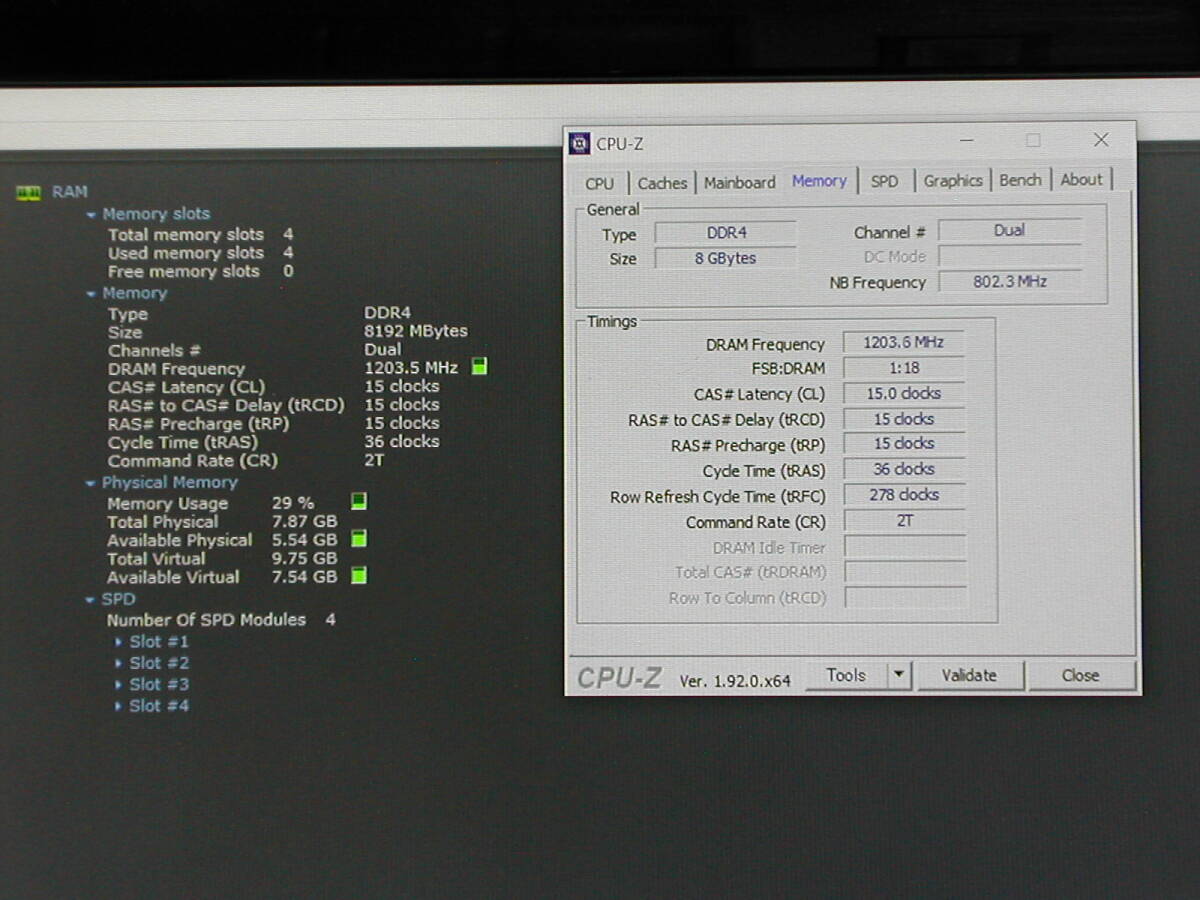
Task: Open the About tab
Action: point(1081,180)
